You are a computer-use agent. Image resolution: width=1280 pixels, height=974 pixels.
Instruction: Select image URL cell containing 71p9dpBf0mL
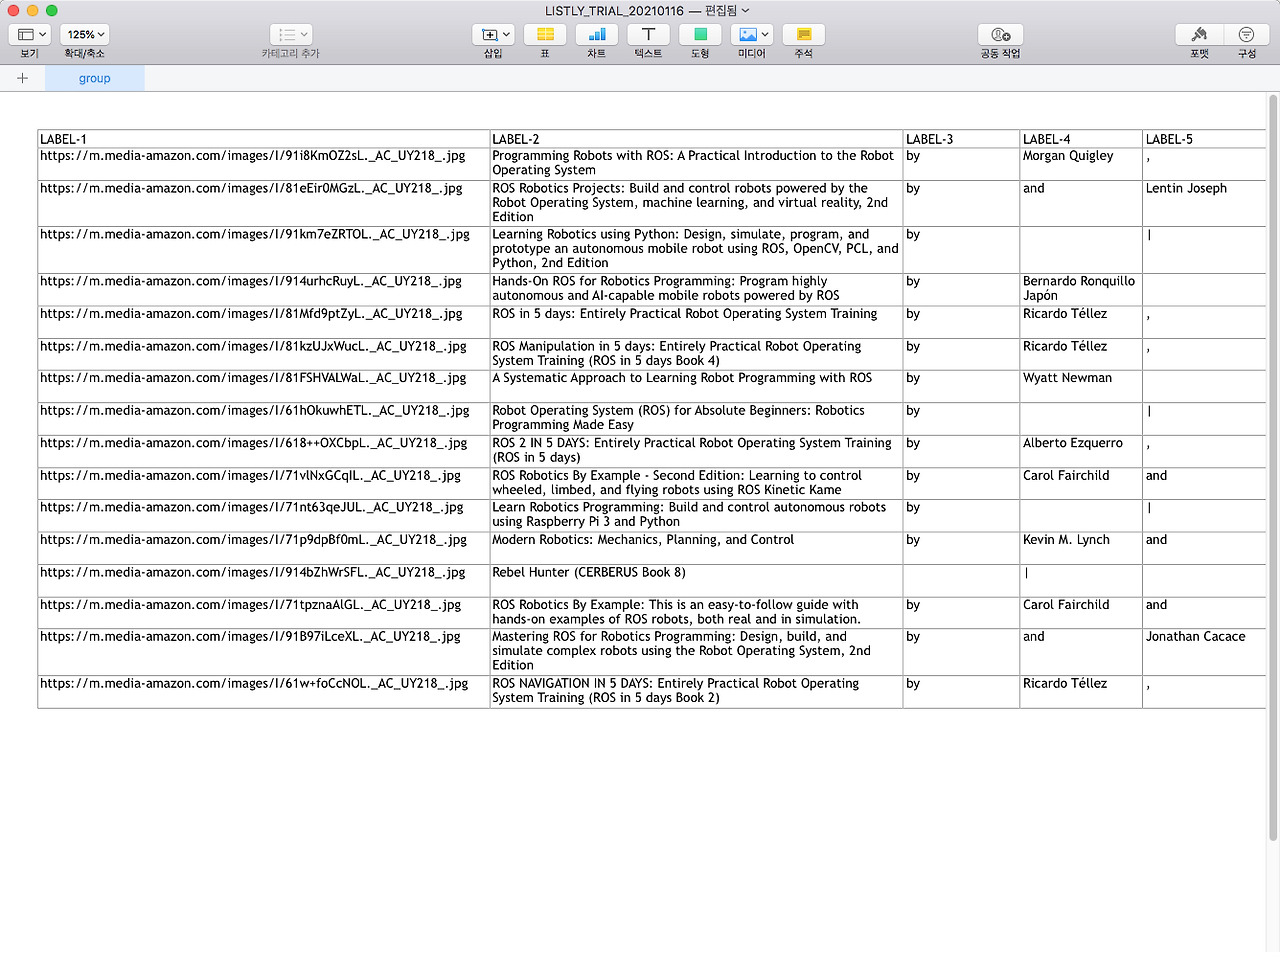[x=264, y=548]
